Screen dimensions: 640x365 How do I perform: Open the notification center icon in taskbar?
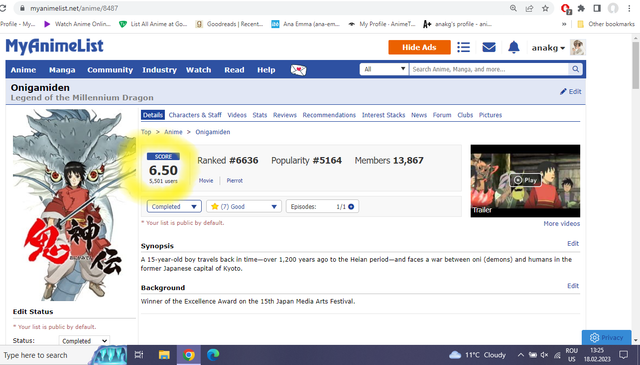tap(623, 354)
